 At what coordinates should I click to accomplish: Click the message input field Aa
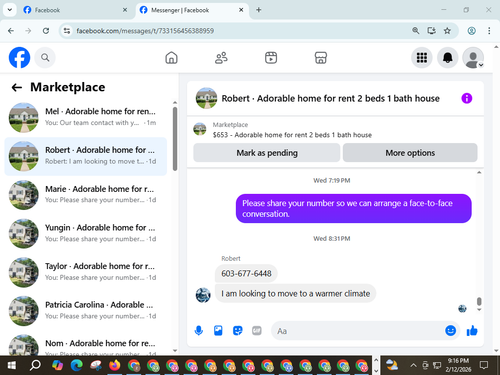coord(357,331)
